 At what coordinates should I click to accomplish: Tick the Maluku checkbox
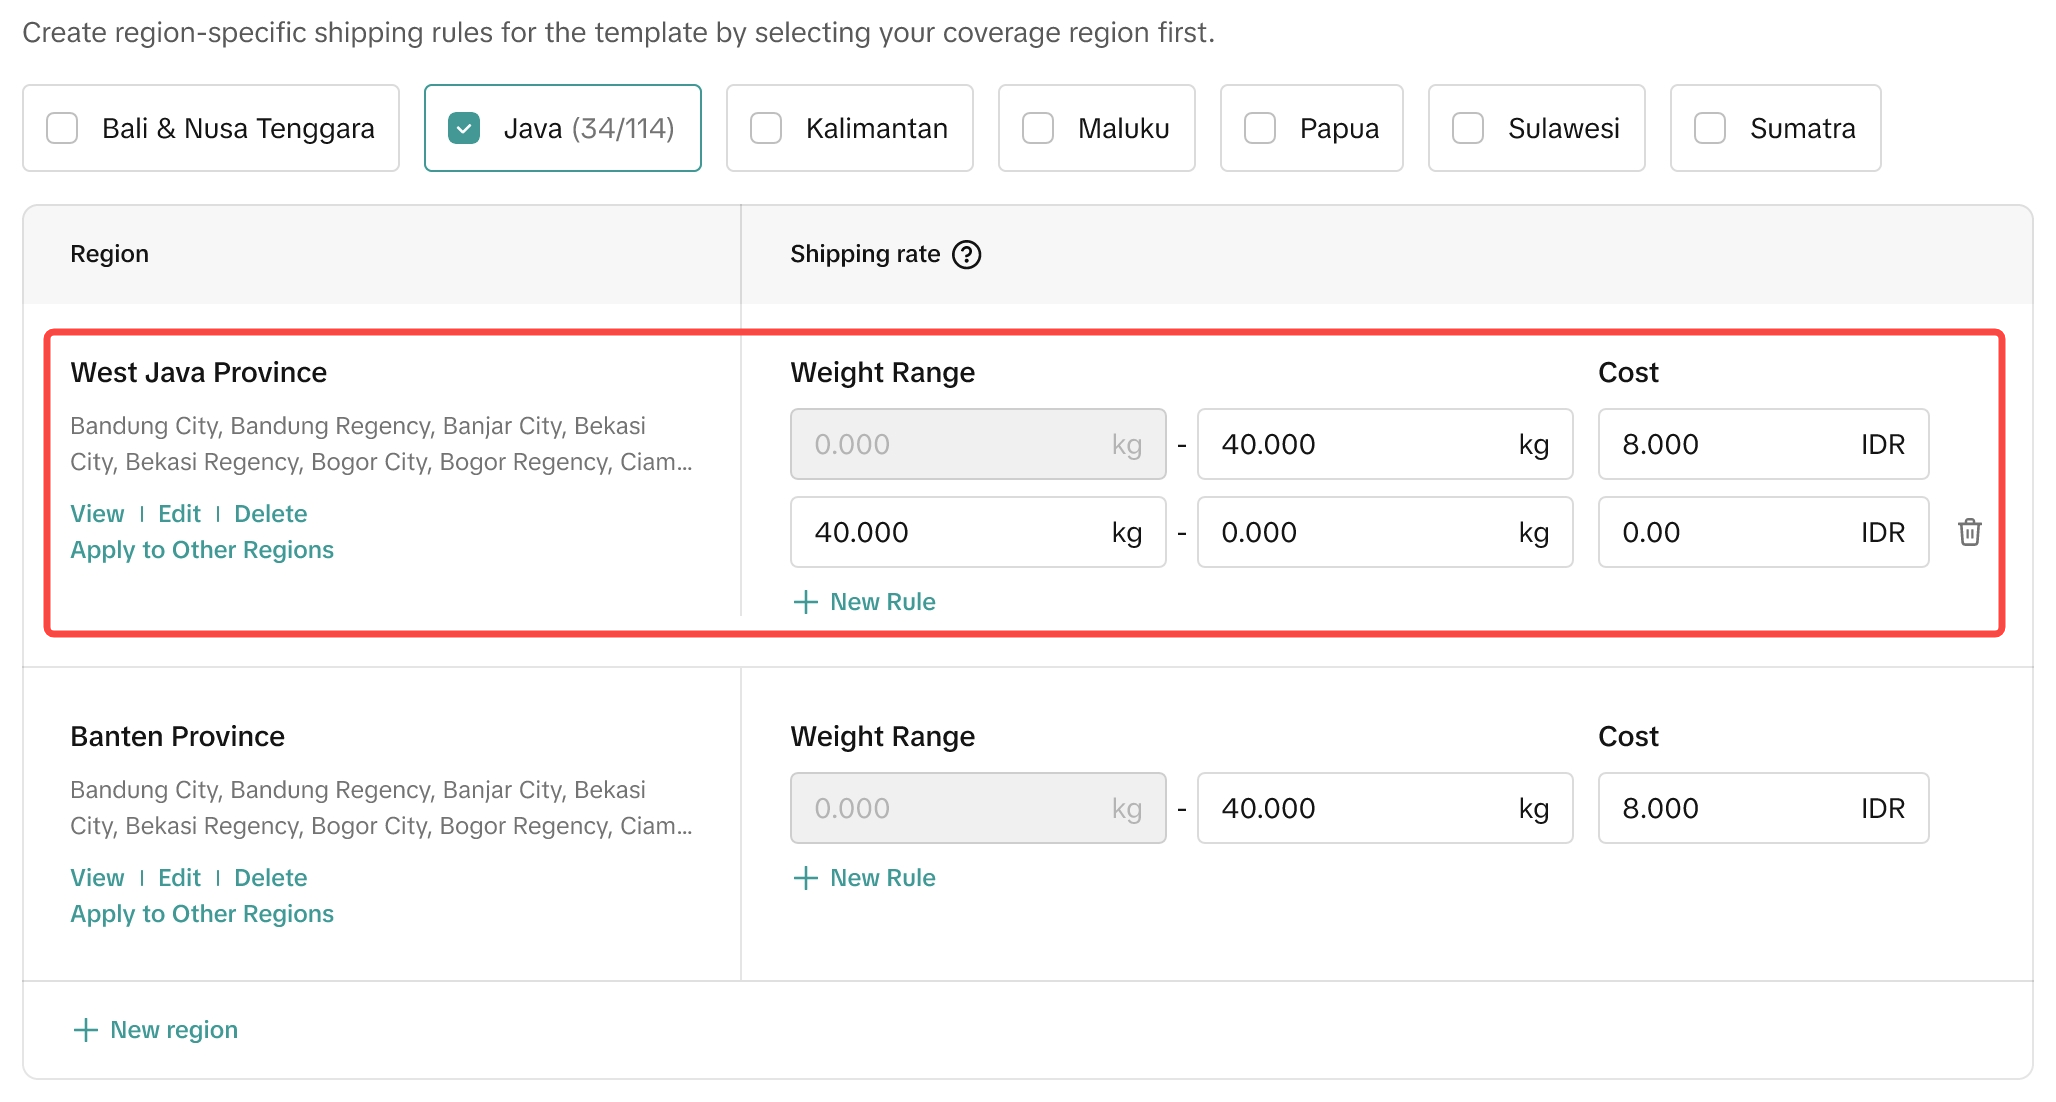click(x=1038, y=128)
